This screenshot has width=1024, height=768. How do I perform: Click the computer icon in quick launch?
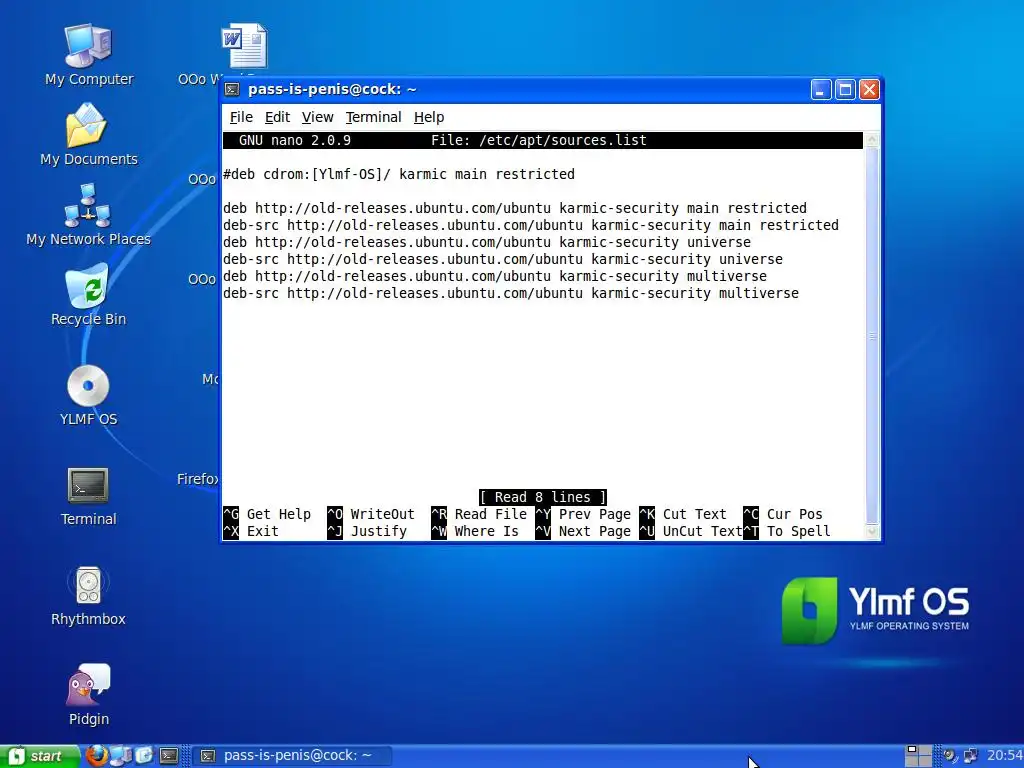click(121, 756)
